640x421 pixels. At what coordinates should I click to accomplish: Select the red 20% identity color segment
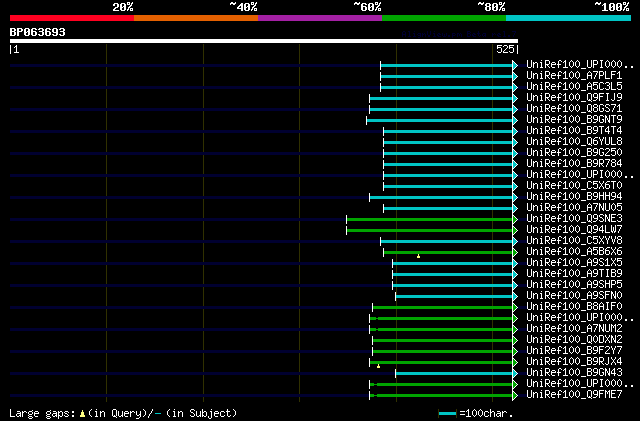72,18
